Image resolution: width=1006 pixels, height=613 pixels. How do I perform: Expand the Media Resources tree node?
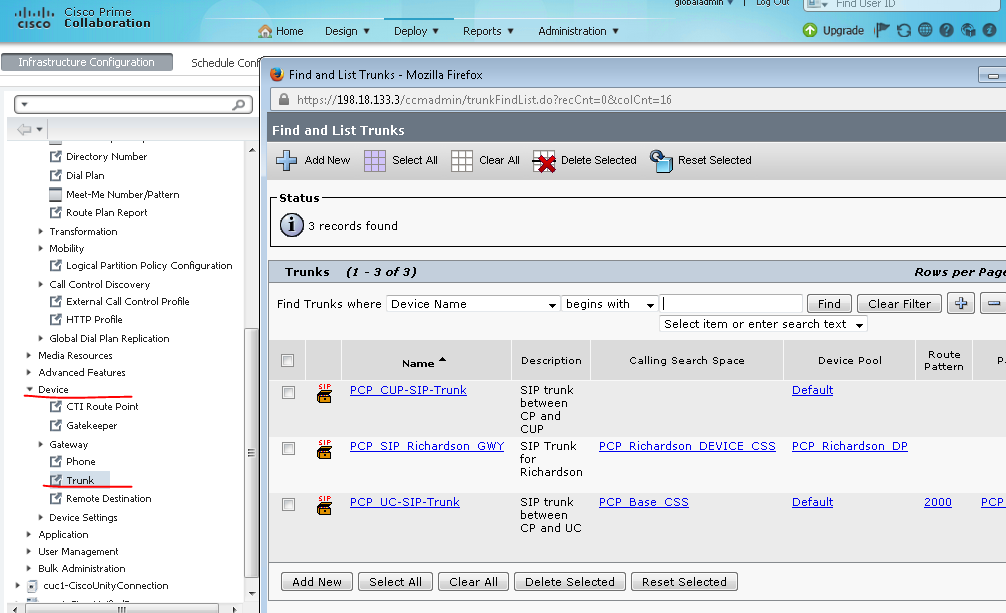(x=28, y=355)
